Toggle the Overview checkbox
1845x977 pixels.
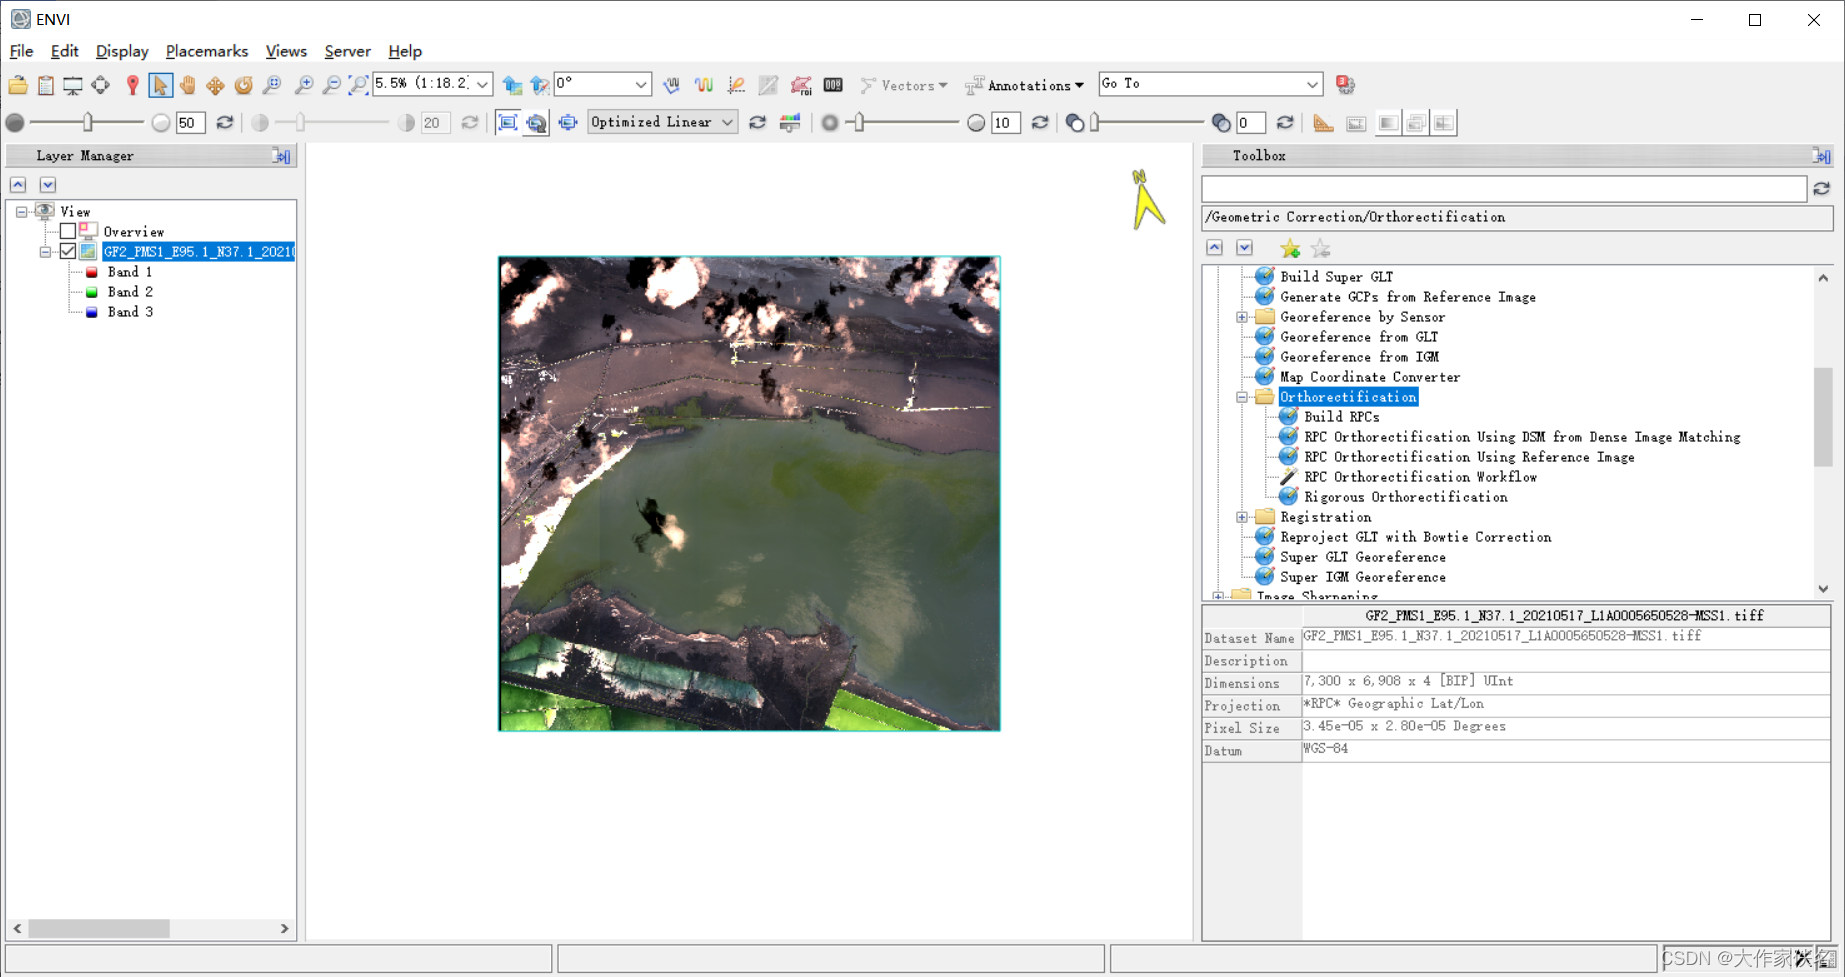click(68, 231)
